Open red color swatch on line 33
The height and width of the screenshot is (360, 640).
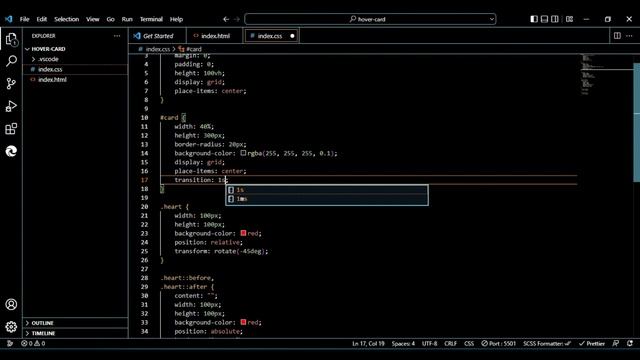pyautogui.click(x=243, y=322)
